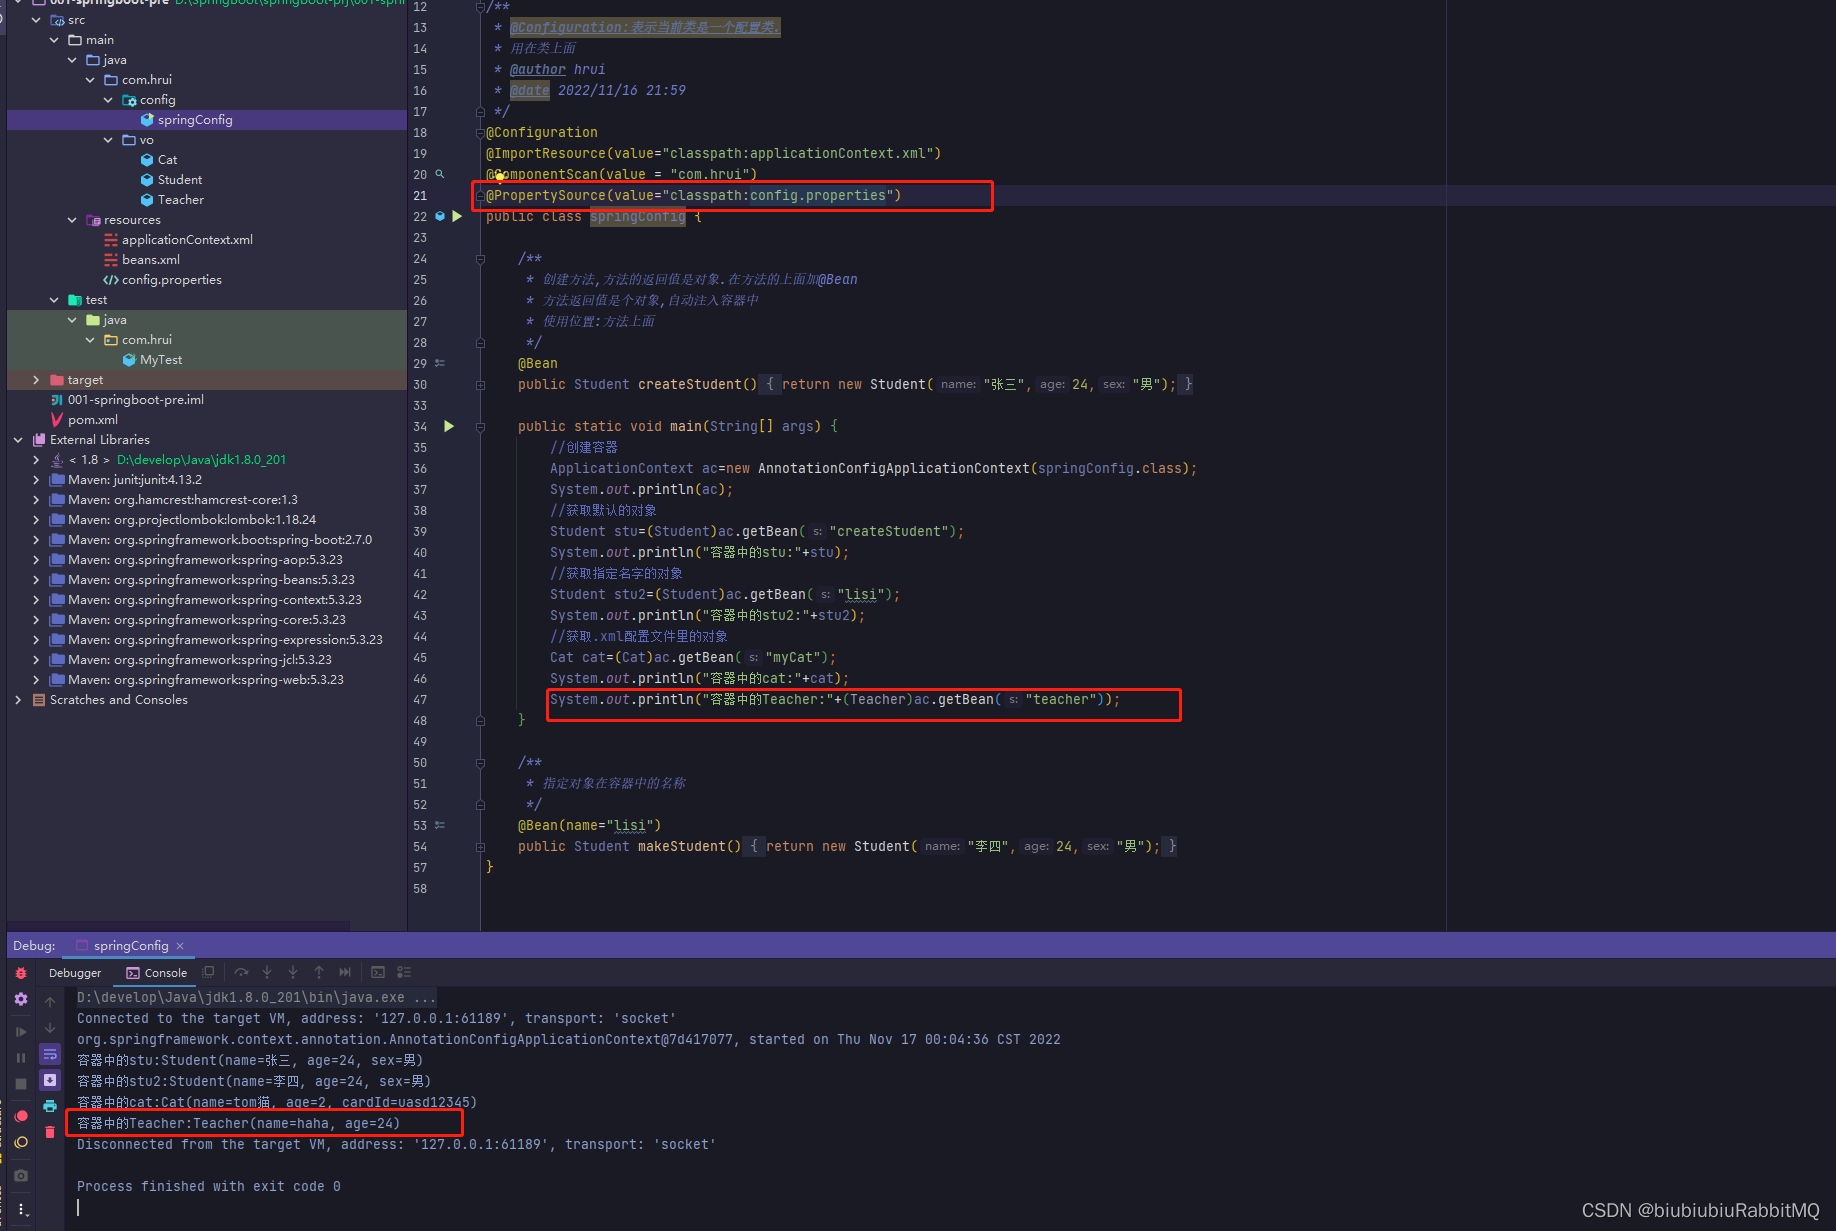Click the Step Into icon
The width and height of the screenshot is (1836, 1231).
pos(267,972)
